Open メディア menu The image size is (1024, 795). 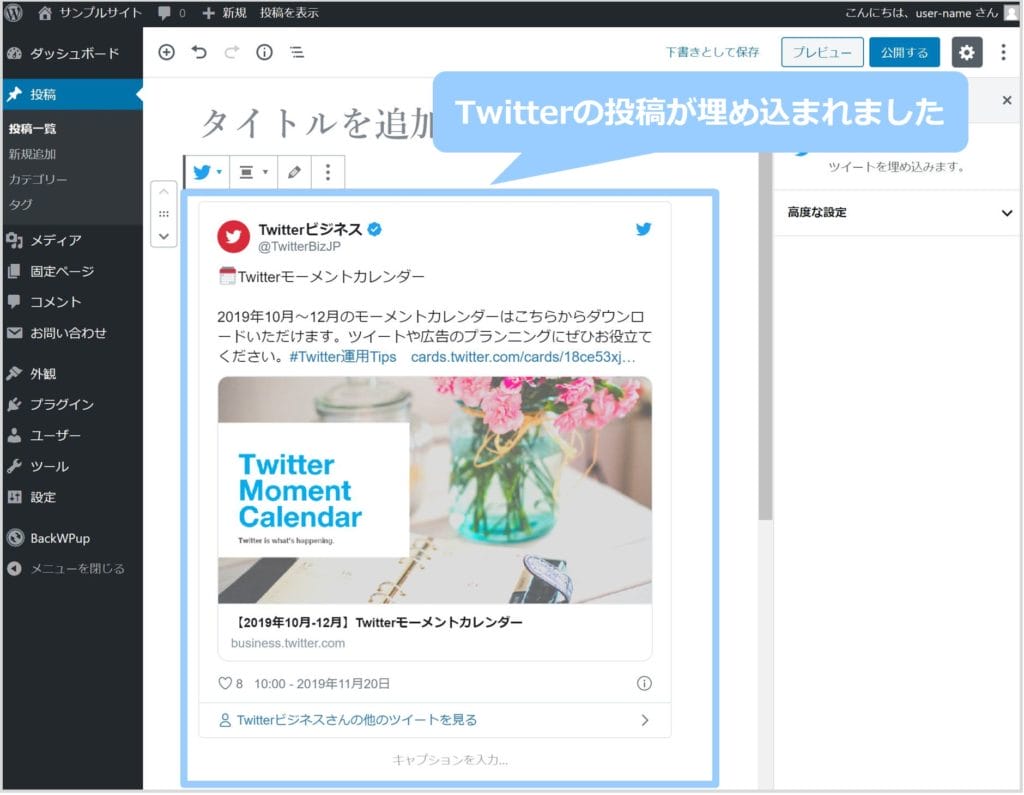click(x=72, y=240)
